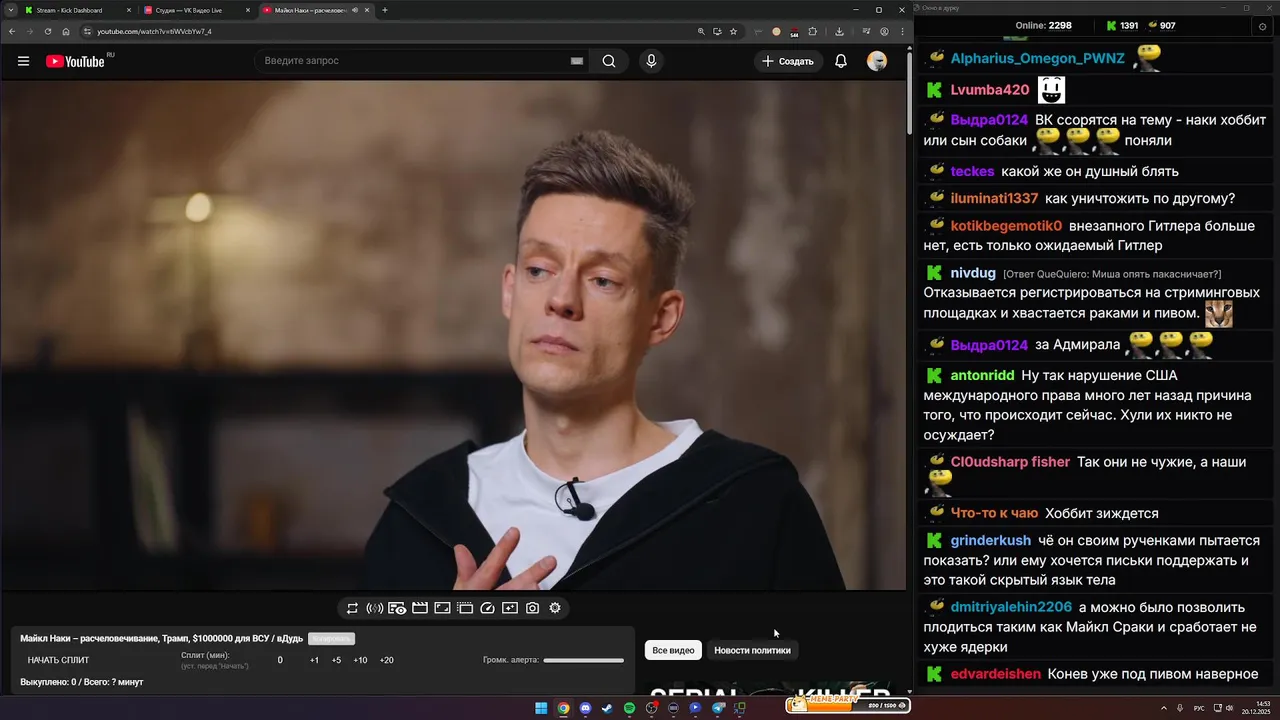Click the 'Online: 2298' counter in chat window

pyautogui.click(x=1043, y=26)
